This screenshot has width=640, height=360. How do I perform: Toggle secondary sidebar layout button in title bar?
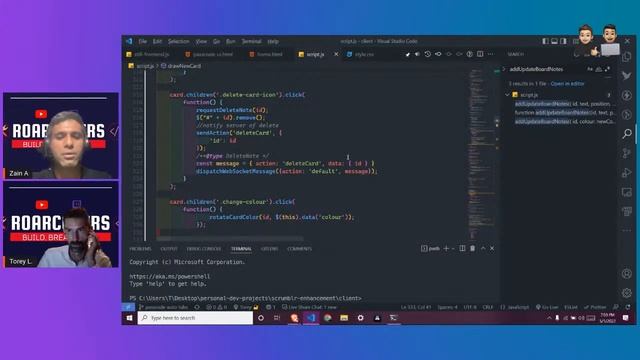click(x=563, y=41)
